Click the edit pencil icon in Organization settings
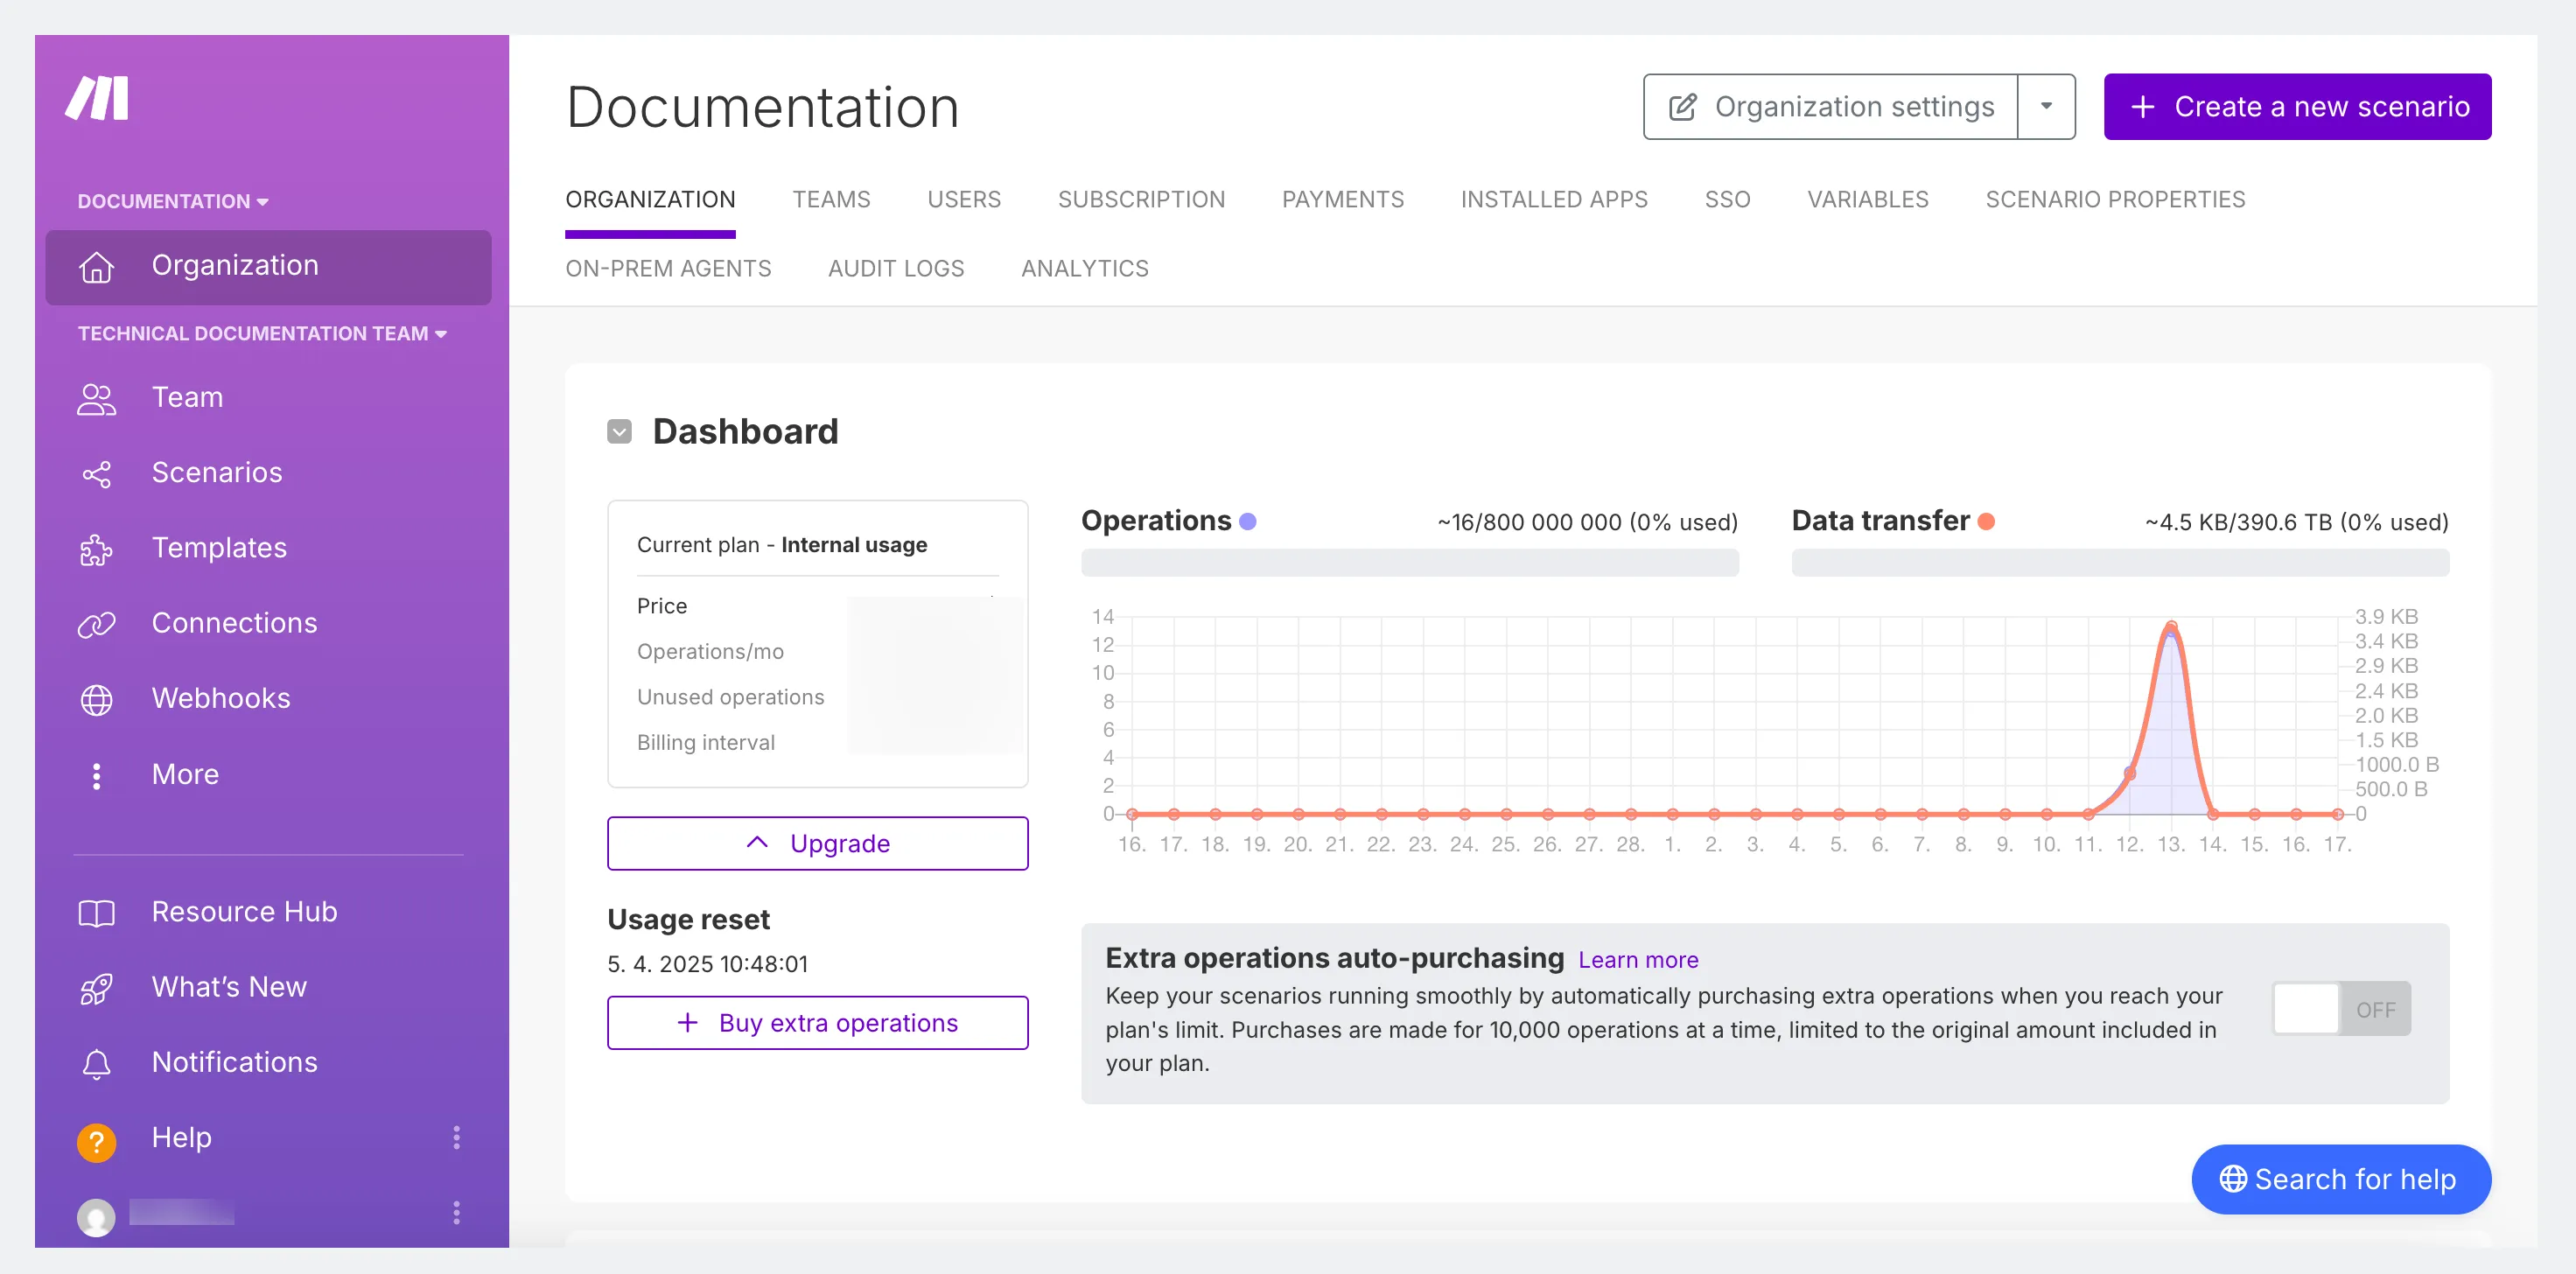 (x=1682, y=106)
